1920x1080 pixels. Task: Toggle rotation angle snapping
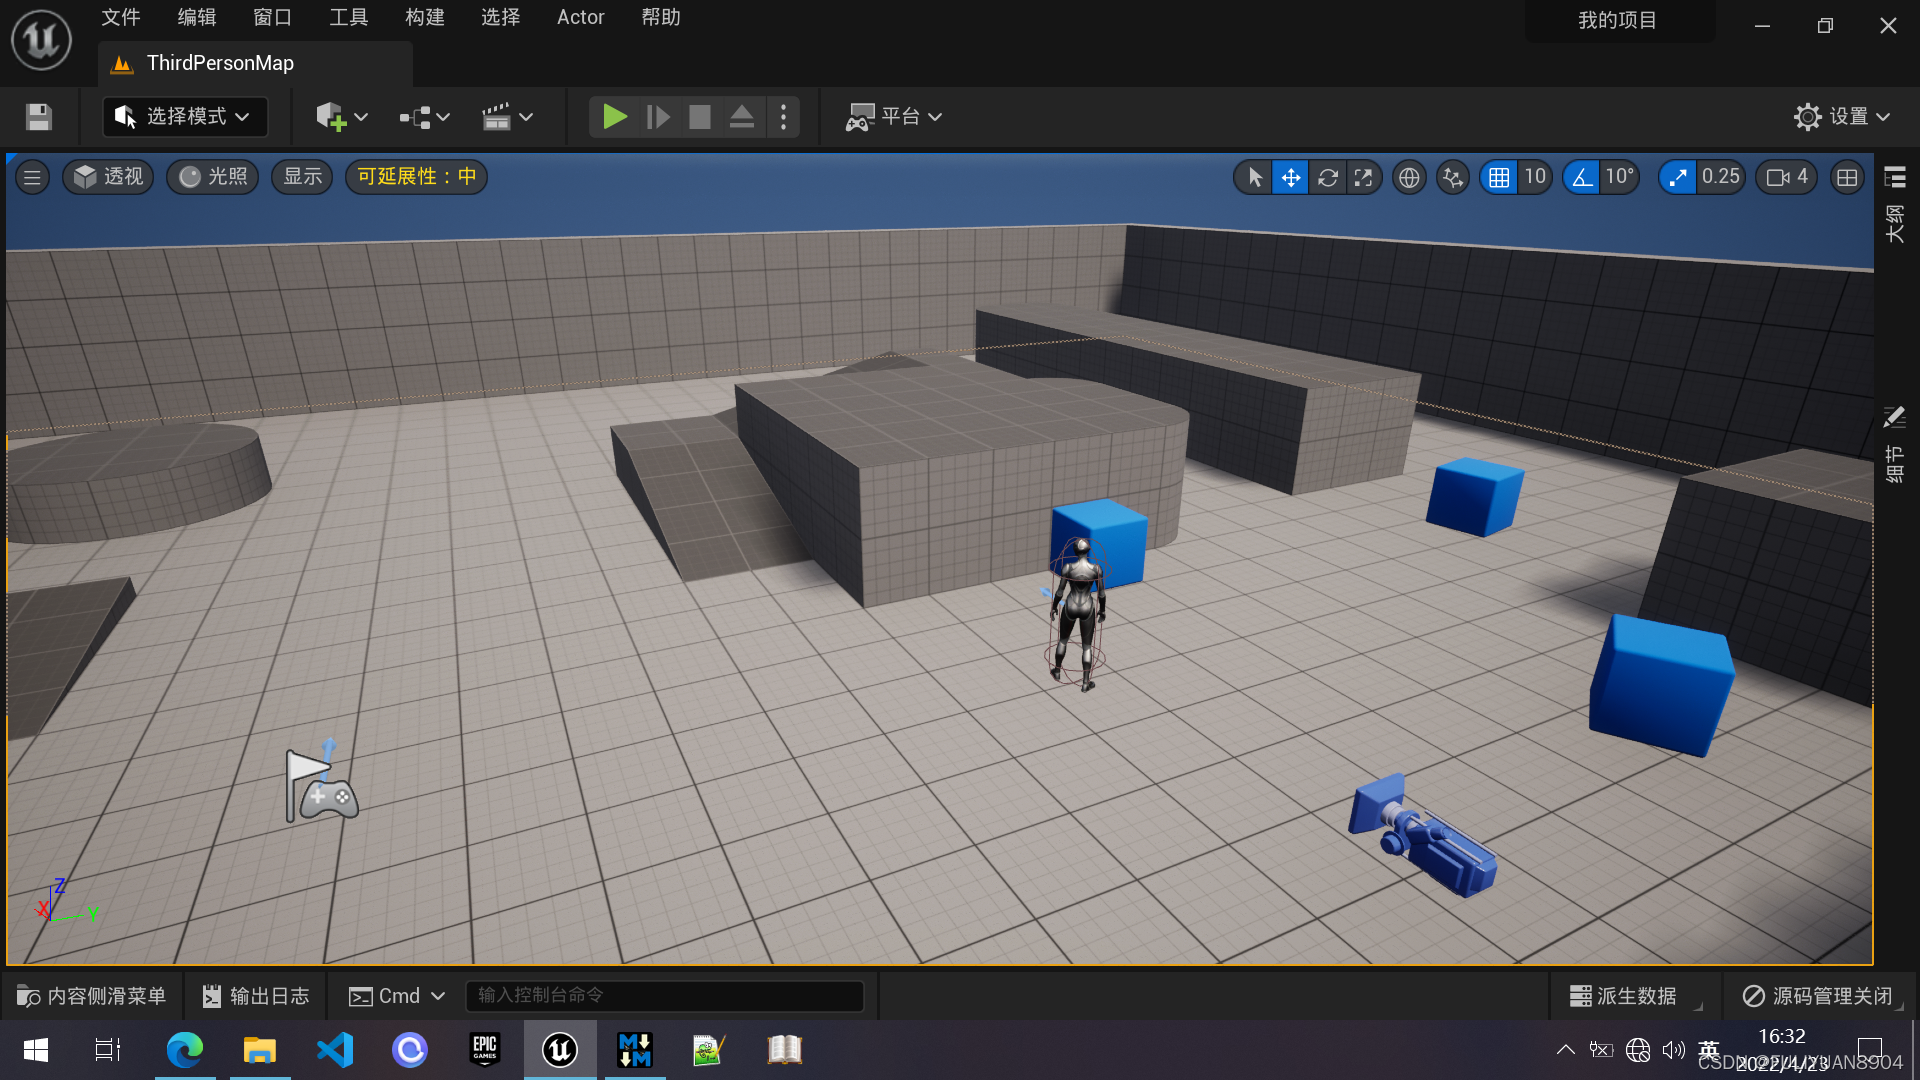click(1582, 178)
